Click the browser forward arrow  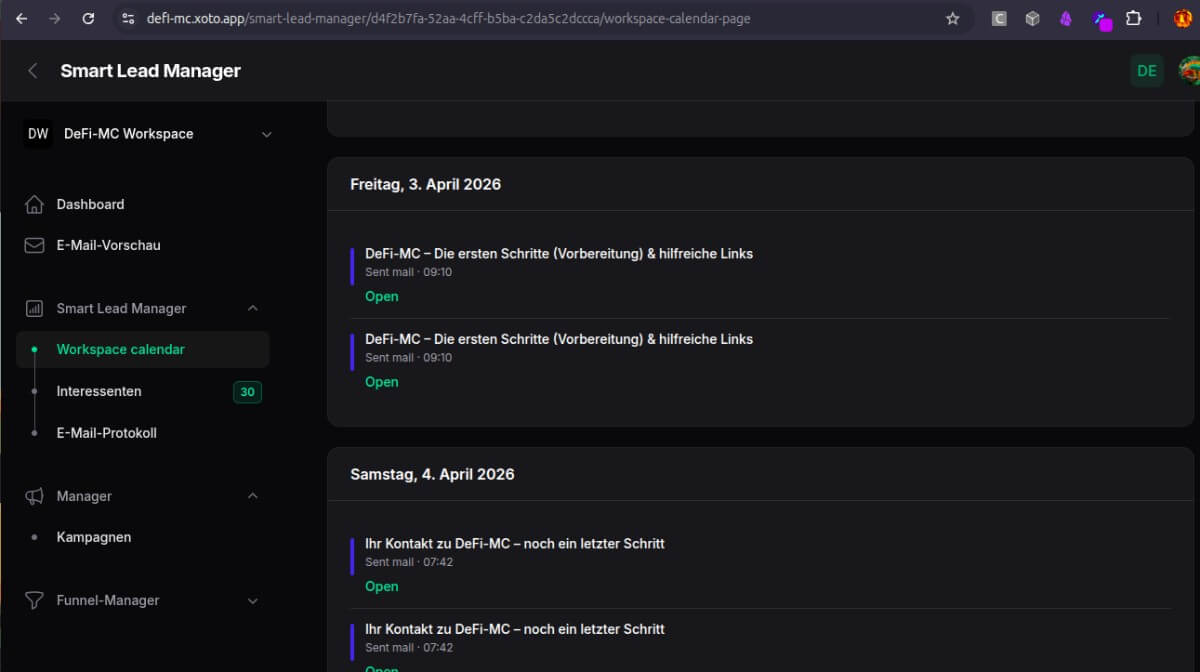click(x=54, y=18)
